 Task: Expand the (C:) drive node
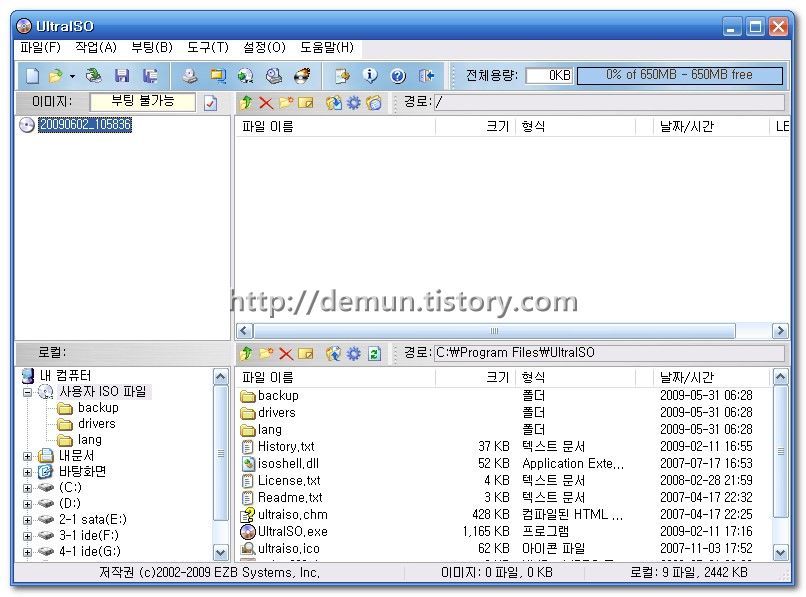click(x=28, y=488)
